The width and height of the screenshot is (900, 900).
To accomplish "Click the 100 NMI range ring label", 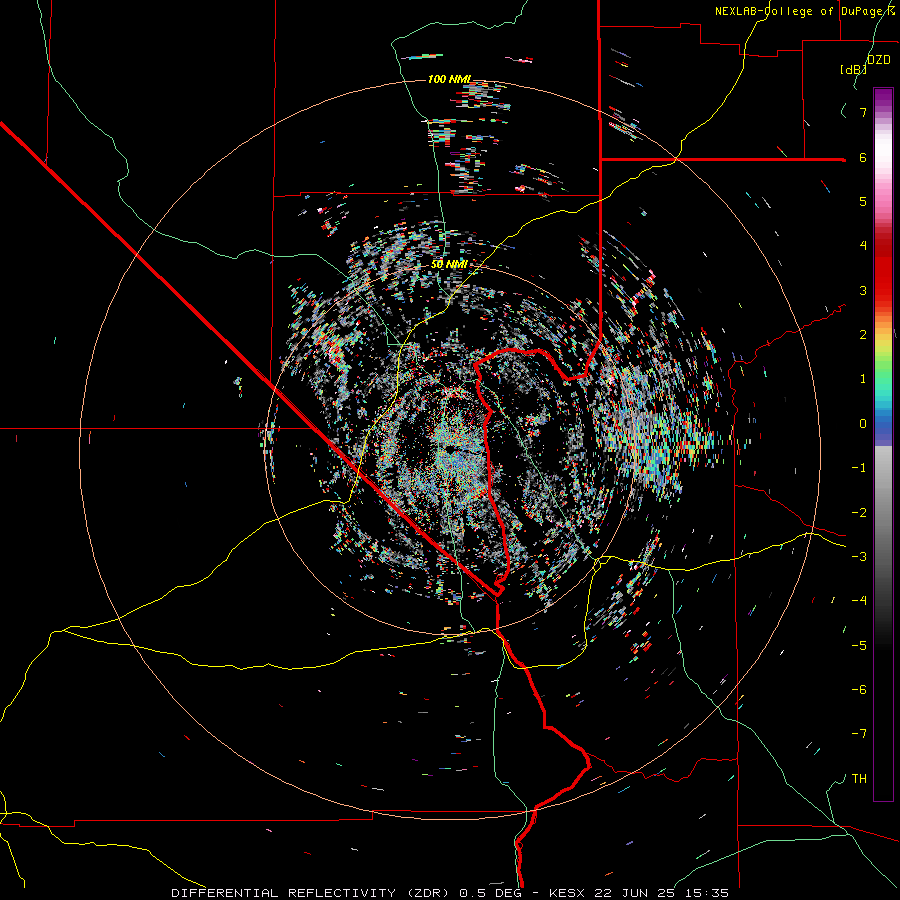I will coord(449,79).
